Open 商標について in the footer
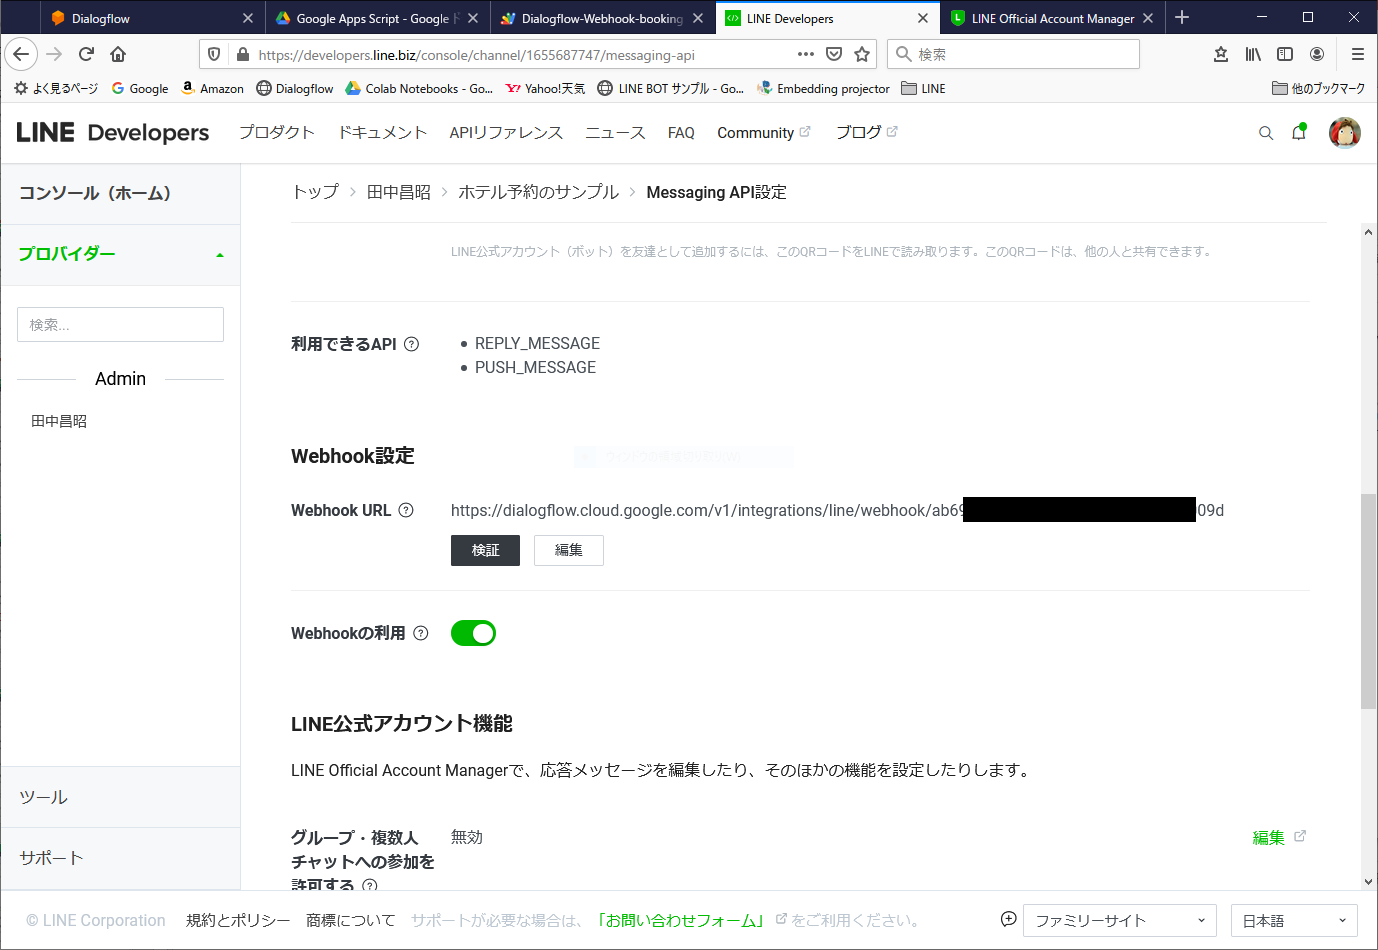This screenshot has width=1378, height=950. point(351,920)
